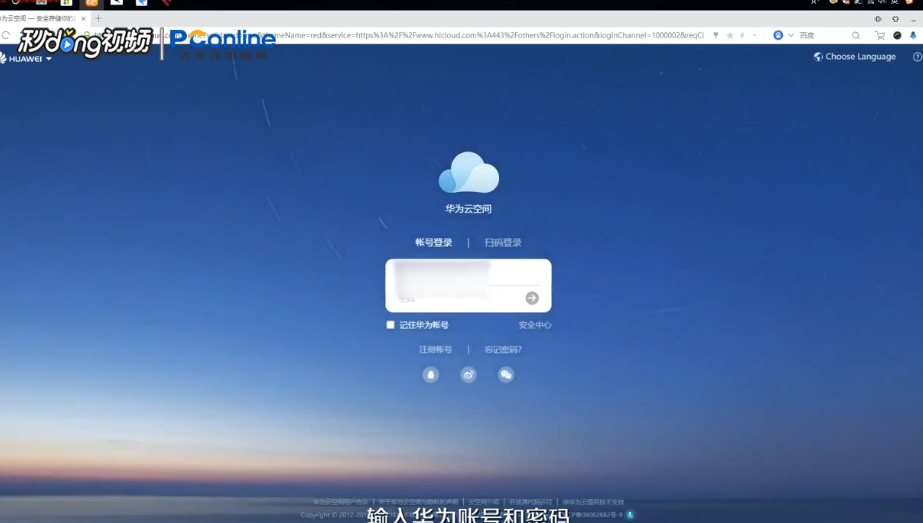Click the Microsoft Store taskbar icon
Viewport: 923px width, 523px height.
67,3
